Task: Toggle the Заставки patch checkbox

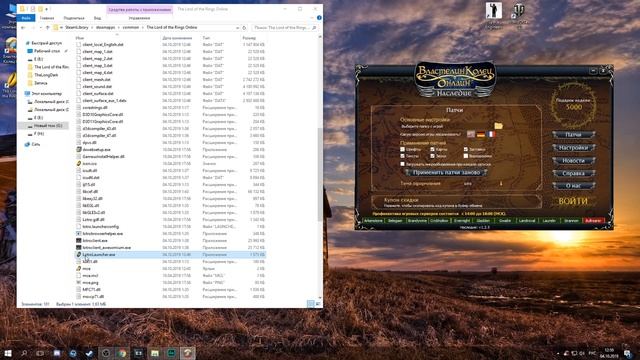Action: click(x=466, y=149)
